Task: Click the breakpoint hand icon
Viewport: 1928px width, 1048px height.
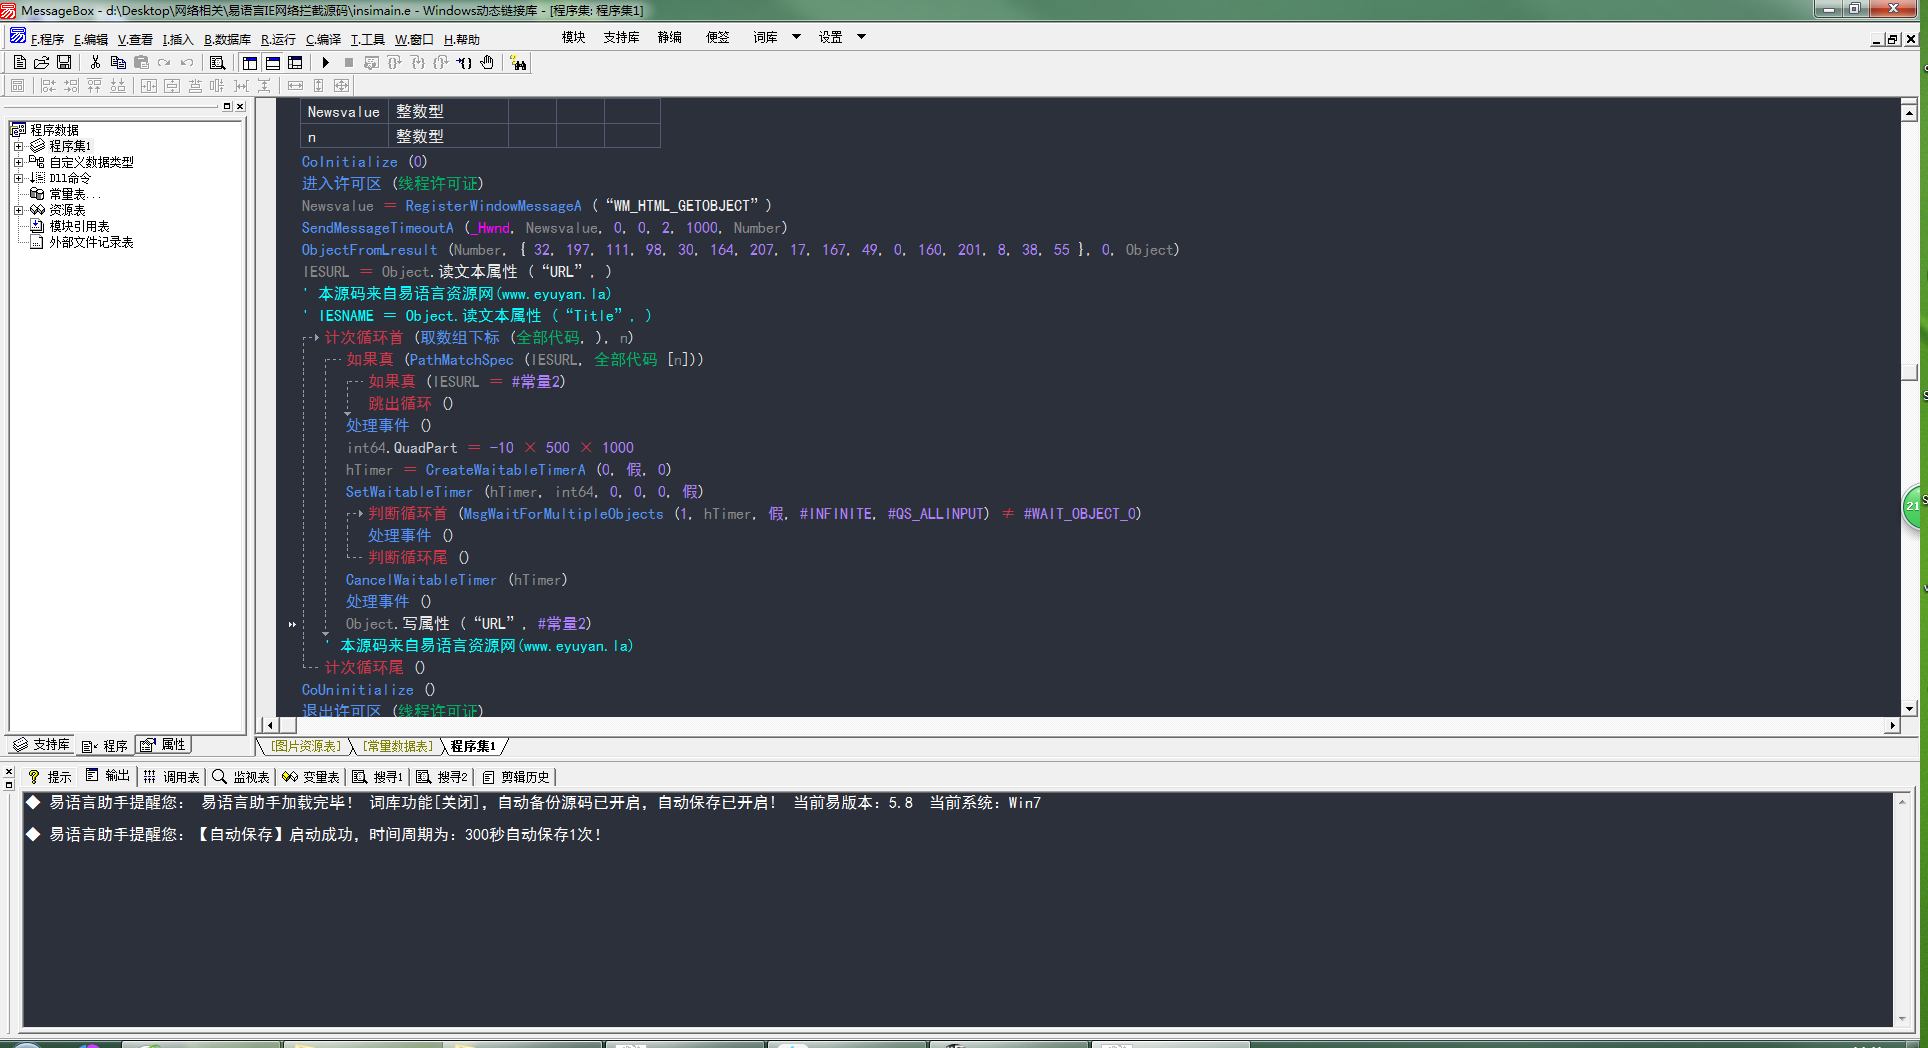Action: 487,63
